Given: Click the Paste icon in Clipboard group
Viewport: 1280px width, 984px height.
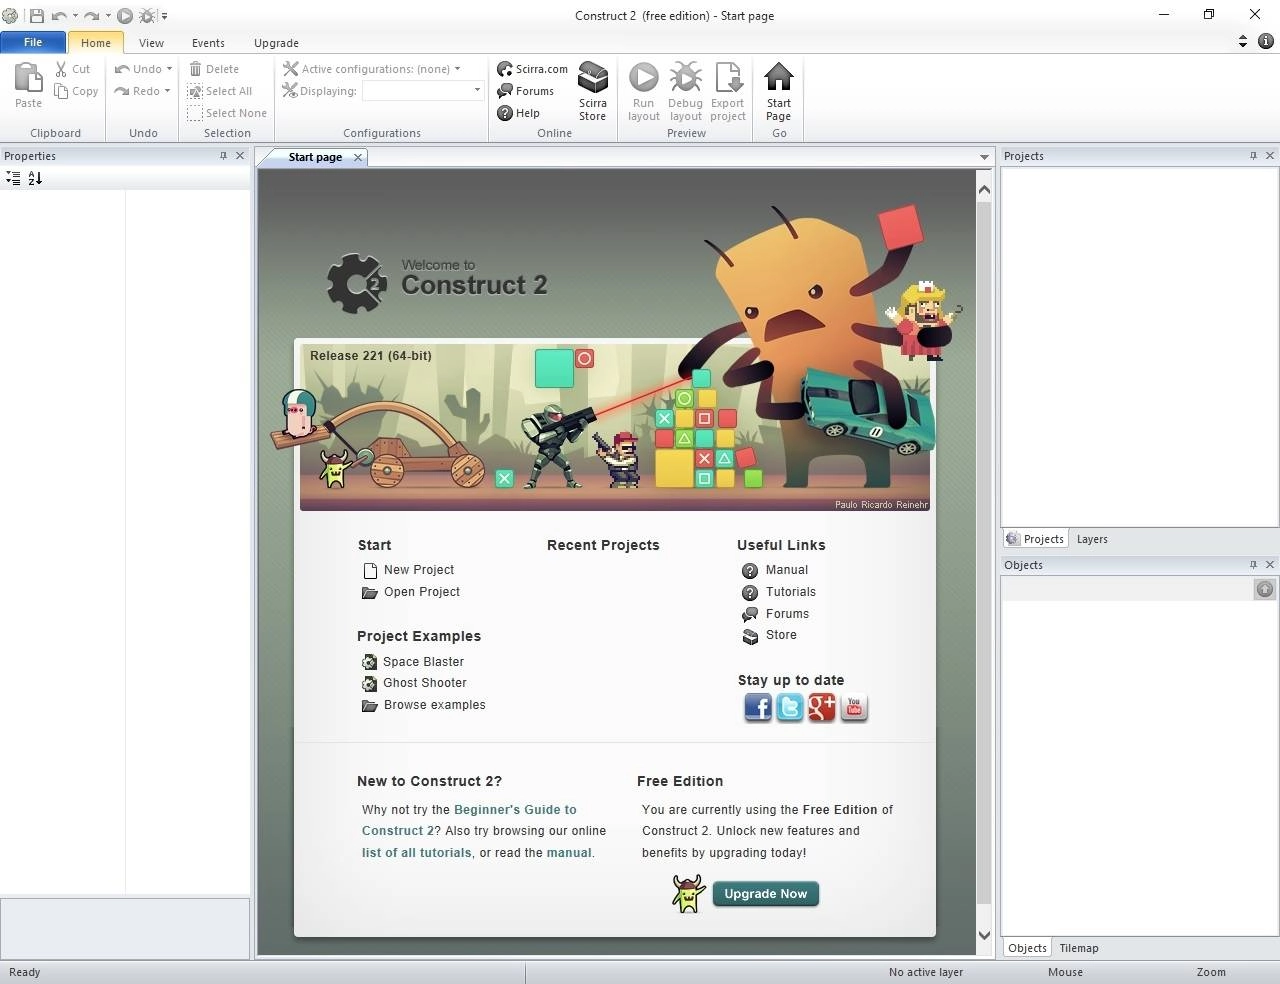Looking at the screenshot, I should 28,79.
